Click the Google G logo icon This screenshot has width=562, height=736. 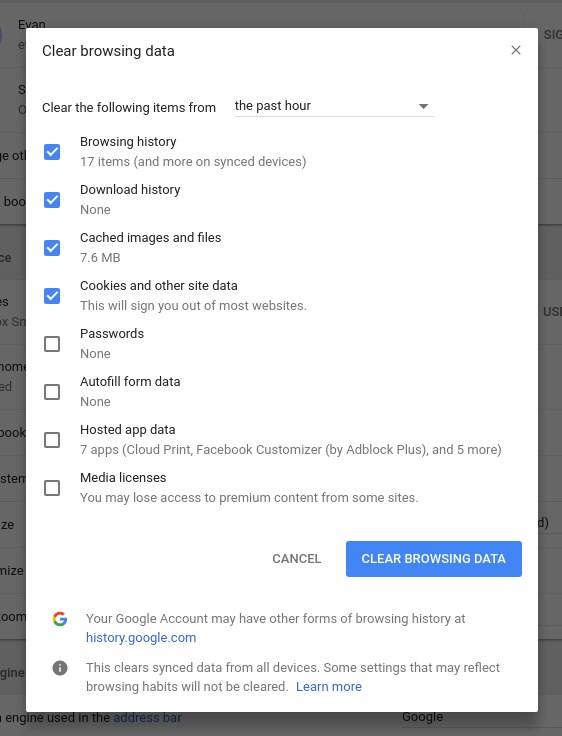pyautogui.click(x=60, y=619)
